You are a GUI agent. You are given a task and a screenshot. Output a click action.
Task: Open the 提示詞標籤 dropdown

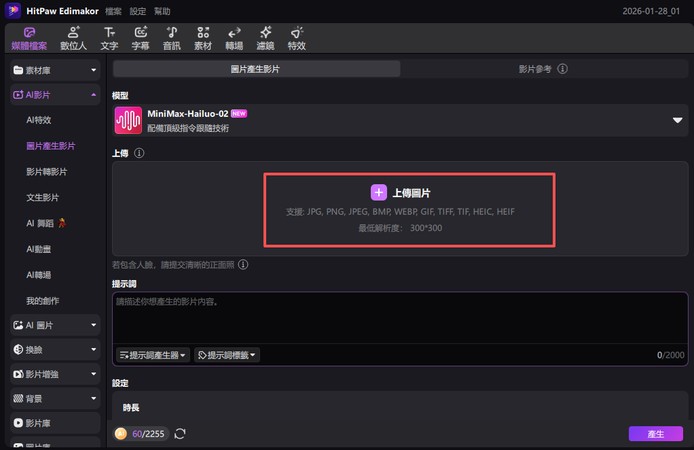tap(227, 355)
